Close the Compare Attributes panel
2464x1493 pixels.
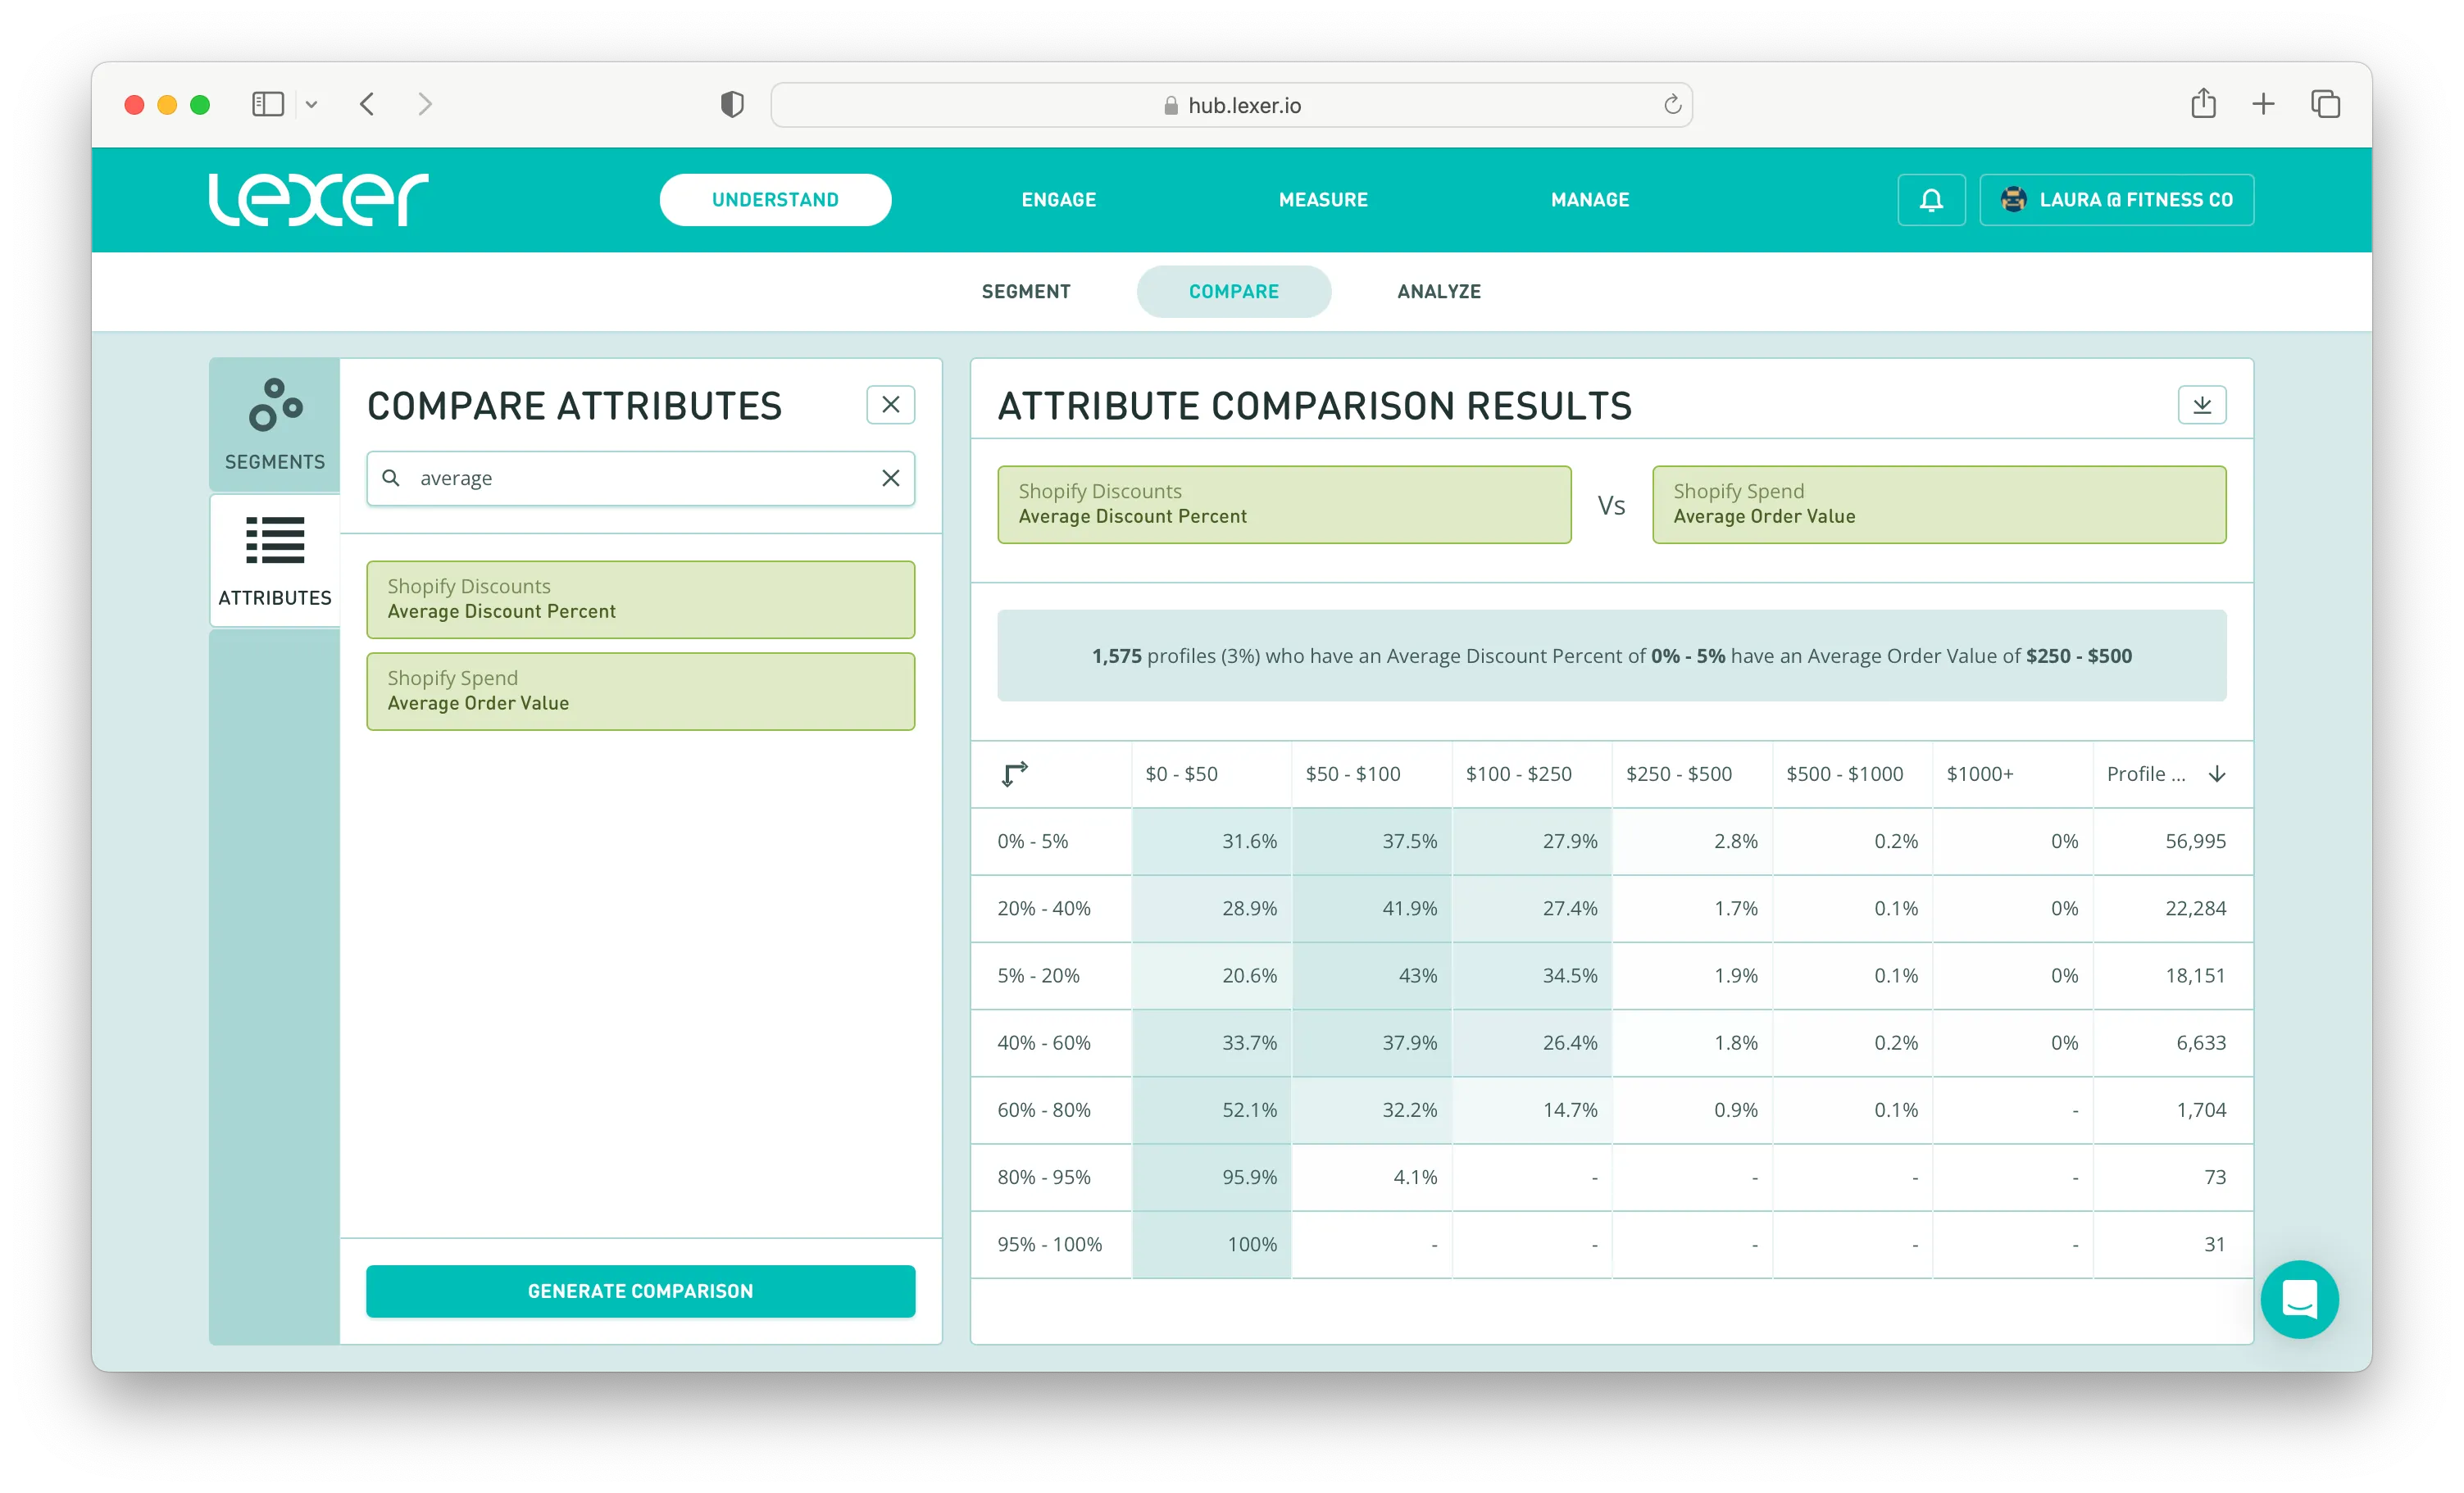[890, 405]
